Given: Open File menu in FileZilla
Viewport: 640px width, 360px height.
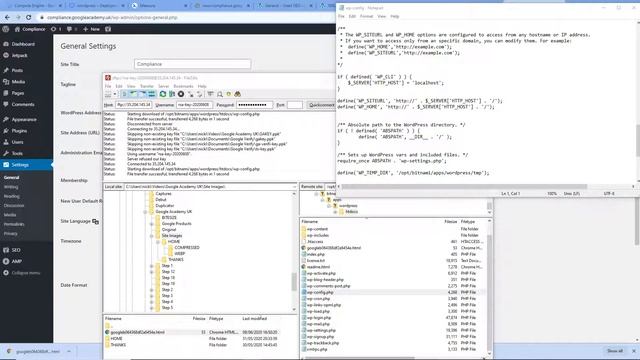Looking at the screenshot, I should (108, 86).
